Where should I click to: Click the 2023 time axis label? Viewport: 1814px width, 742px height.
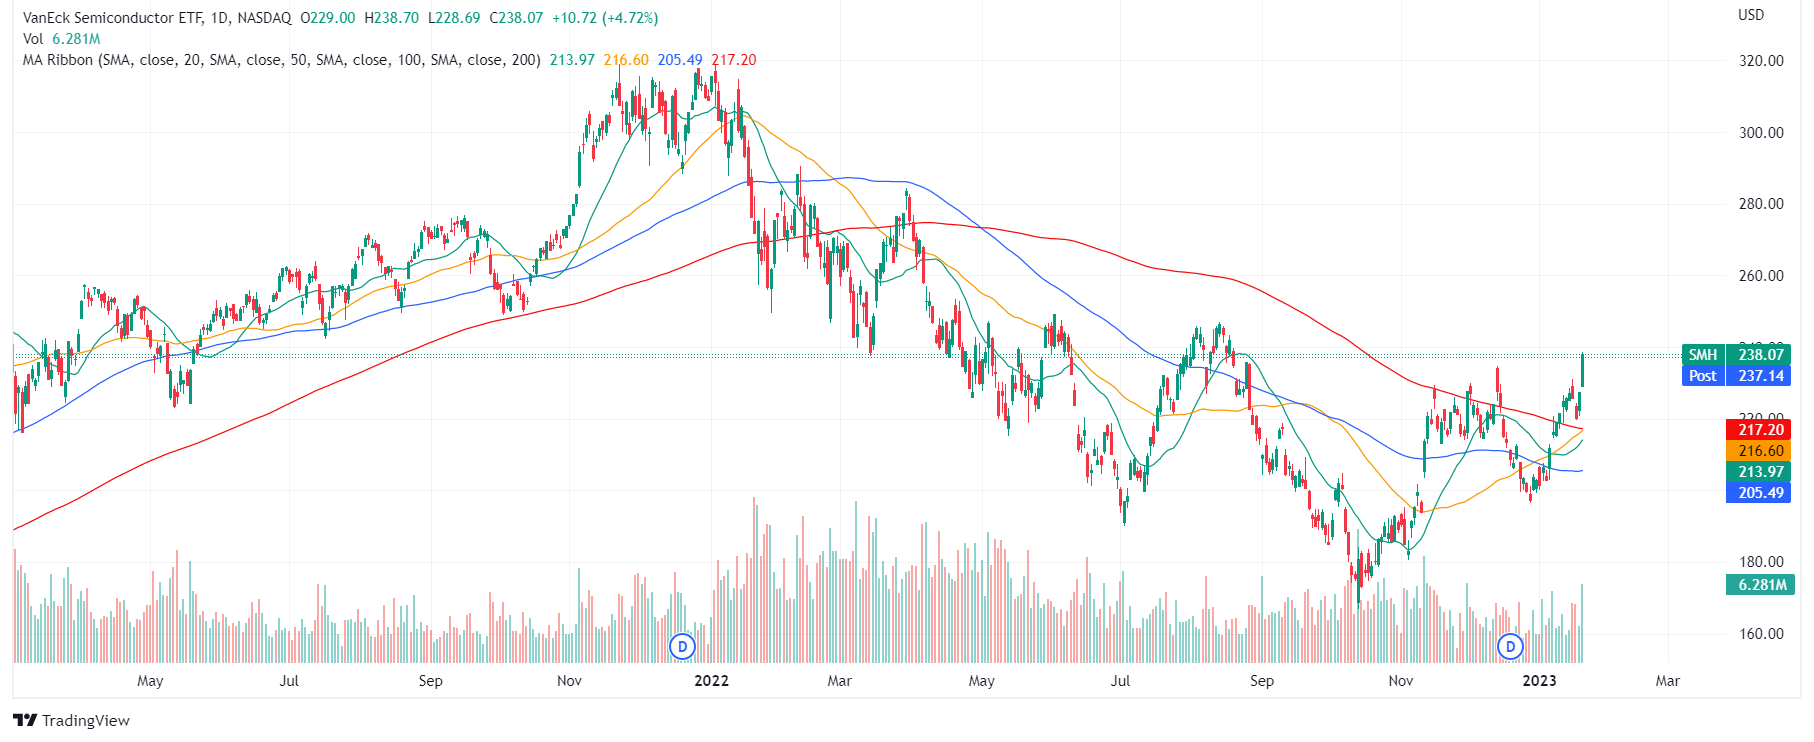(x=1539, y=681)
